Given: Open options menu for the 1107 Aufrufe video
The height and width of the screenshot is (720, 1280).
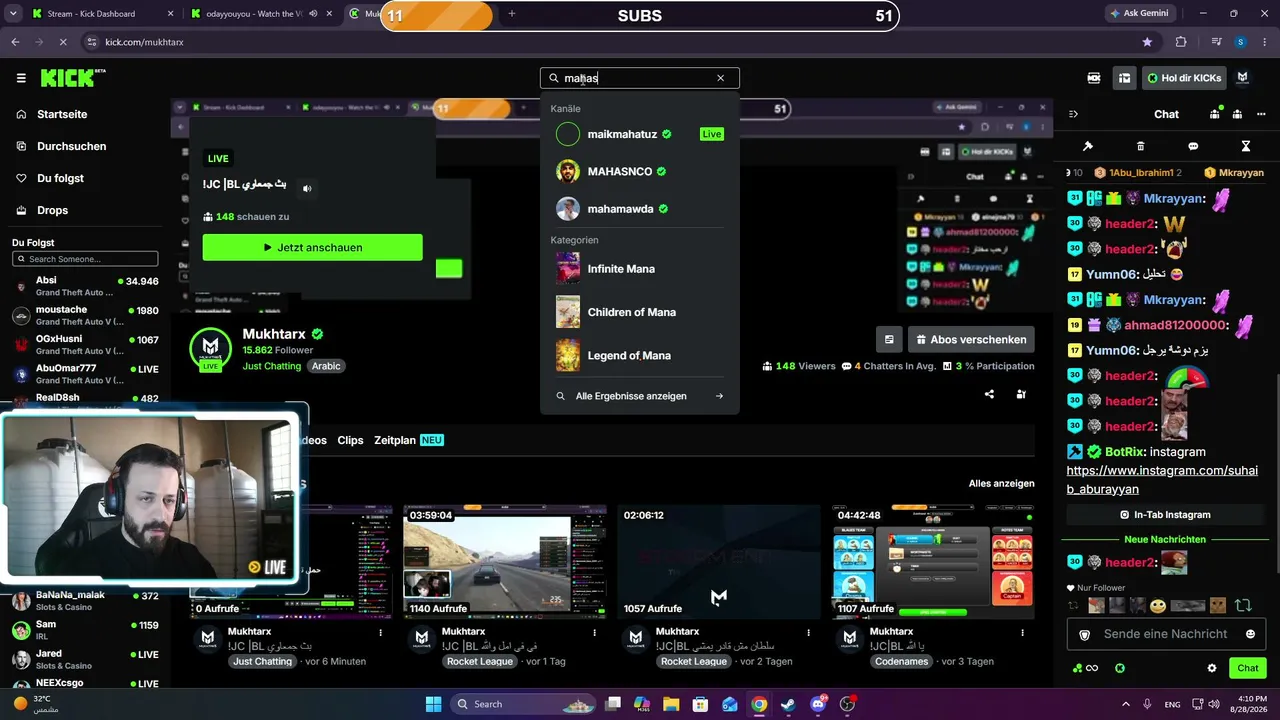Looking at the screenshot, I should click(1022, 632).
